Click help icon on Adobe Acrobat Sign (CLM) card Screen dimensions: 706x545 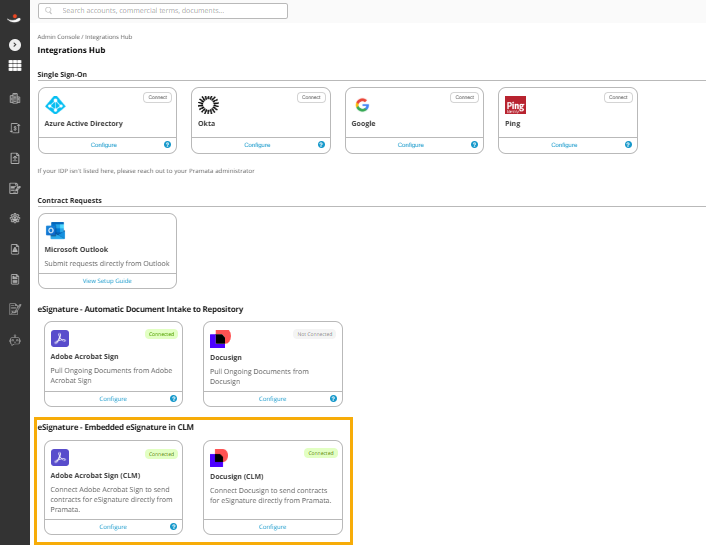173,527
